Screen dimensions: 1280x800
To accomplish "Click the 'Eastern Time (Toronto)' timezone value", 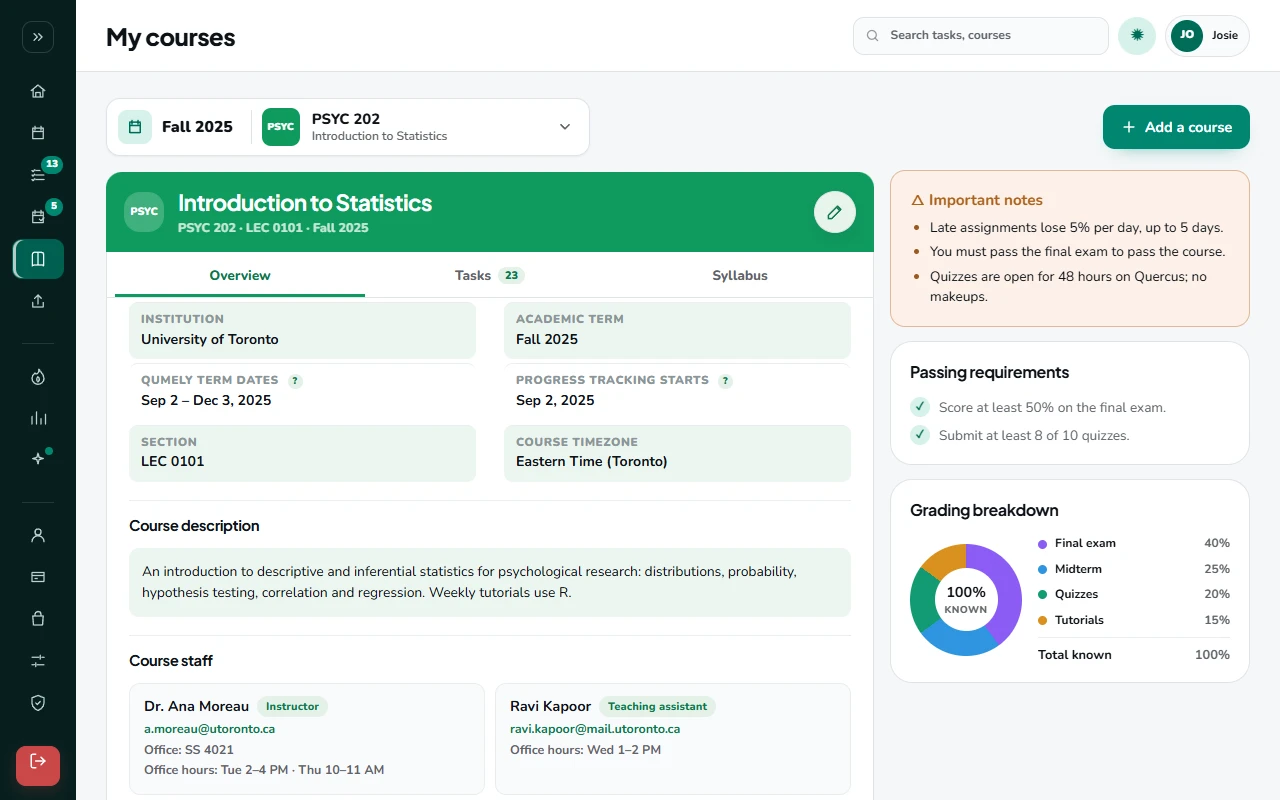I will tap(592, 461).
